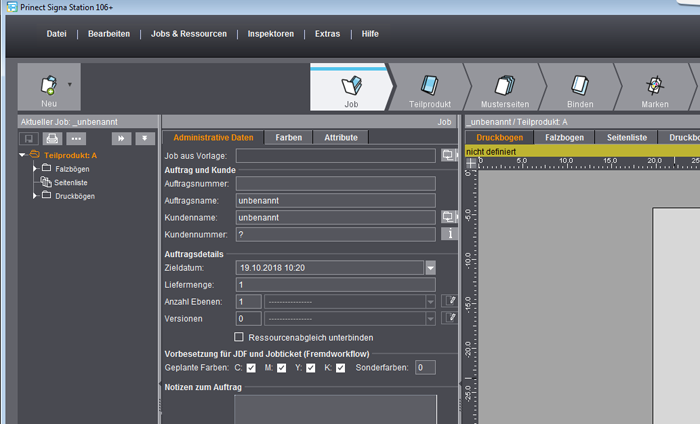Open the Bearbeiten menu
The height and width of the screenshot is (424, 700).
coord(109,34)
